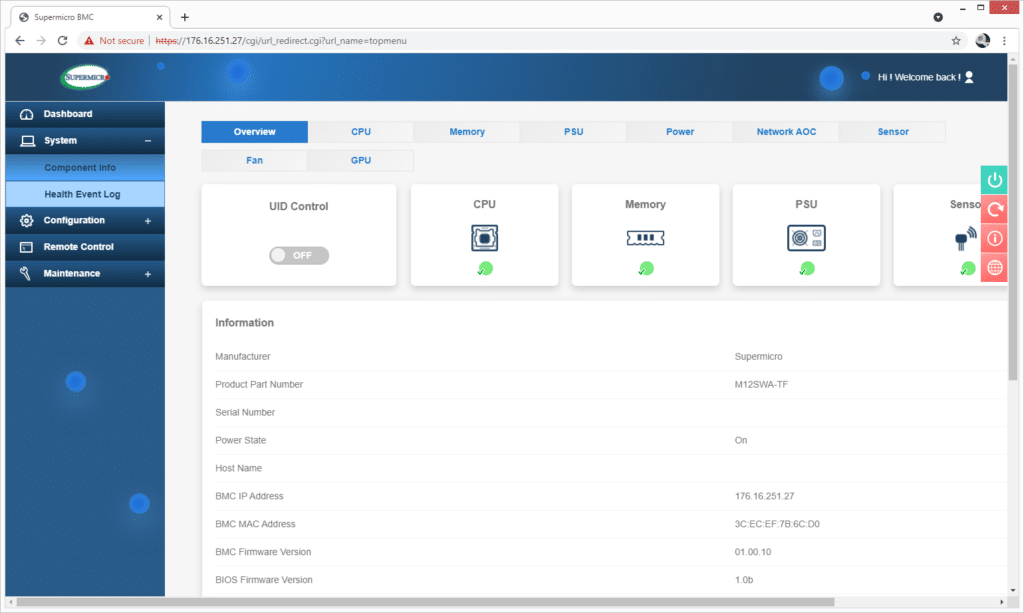1024x613 pixels.
Task: Switch to the Sensor tab
Action: pos(893,132)
